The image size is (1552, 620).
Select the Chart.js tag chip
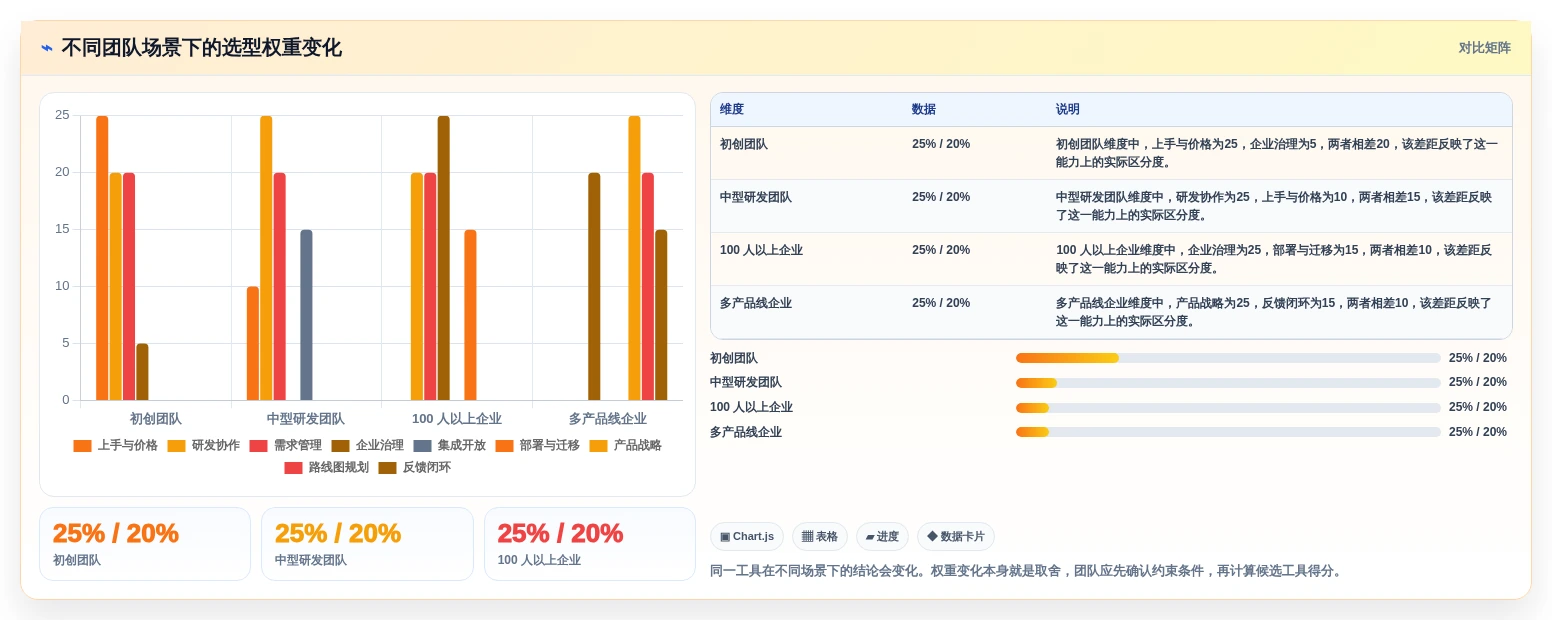click(x=747, y=536)
